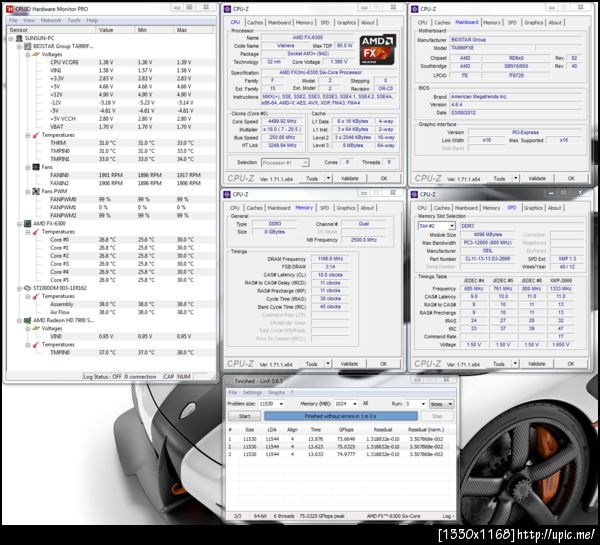The height and width of the screenshot is (545, 600).
Task: Click the lightning Voltages icon under BIOSTAR
Action: [x=36, y=54]
